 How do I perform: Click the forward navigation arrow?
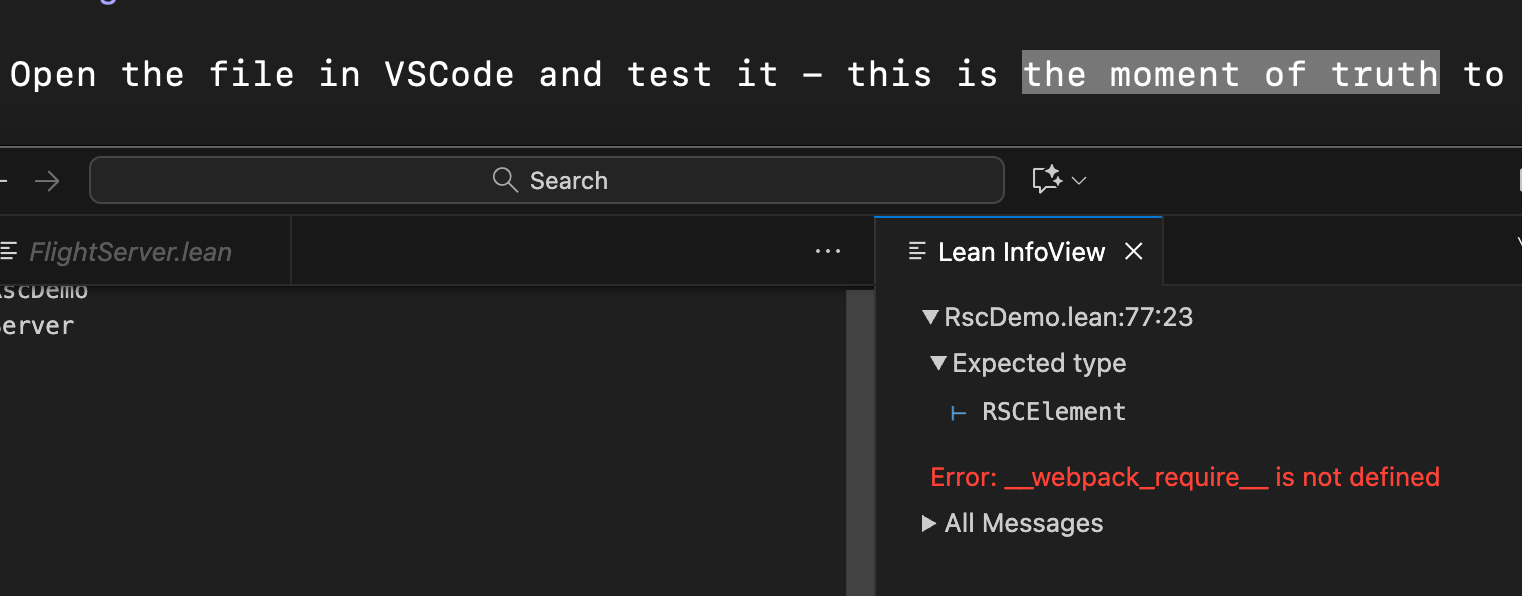click(46, 181)
